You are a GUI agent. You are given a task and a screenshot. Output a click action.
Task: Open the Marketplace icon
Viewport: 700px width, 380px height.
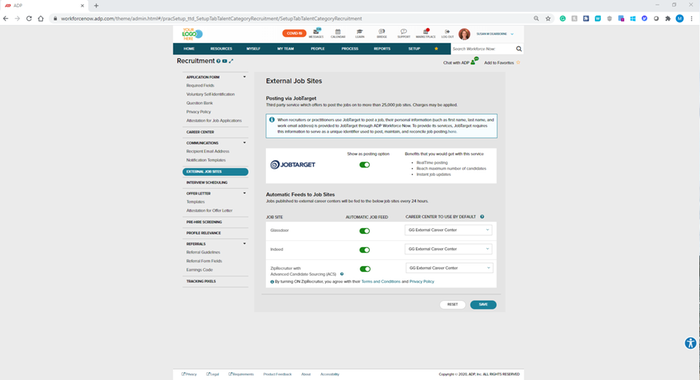(425, 33)
